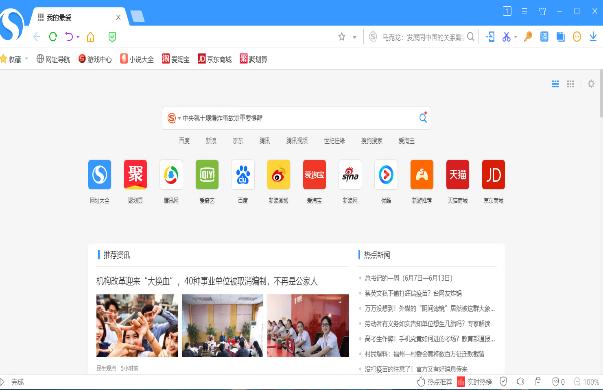Screen dimensions: 603x390
Task: Open first news thumbnail of young people
Action: [x=137, y=325]
